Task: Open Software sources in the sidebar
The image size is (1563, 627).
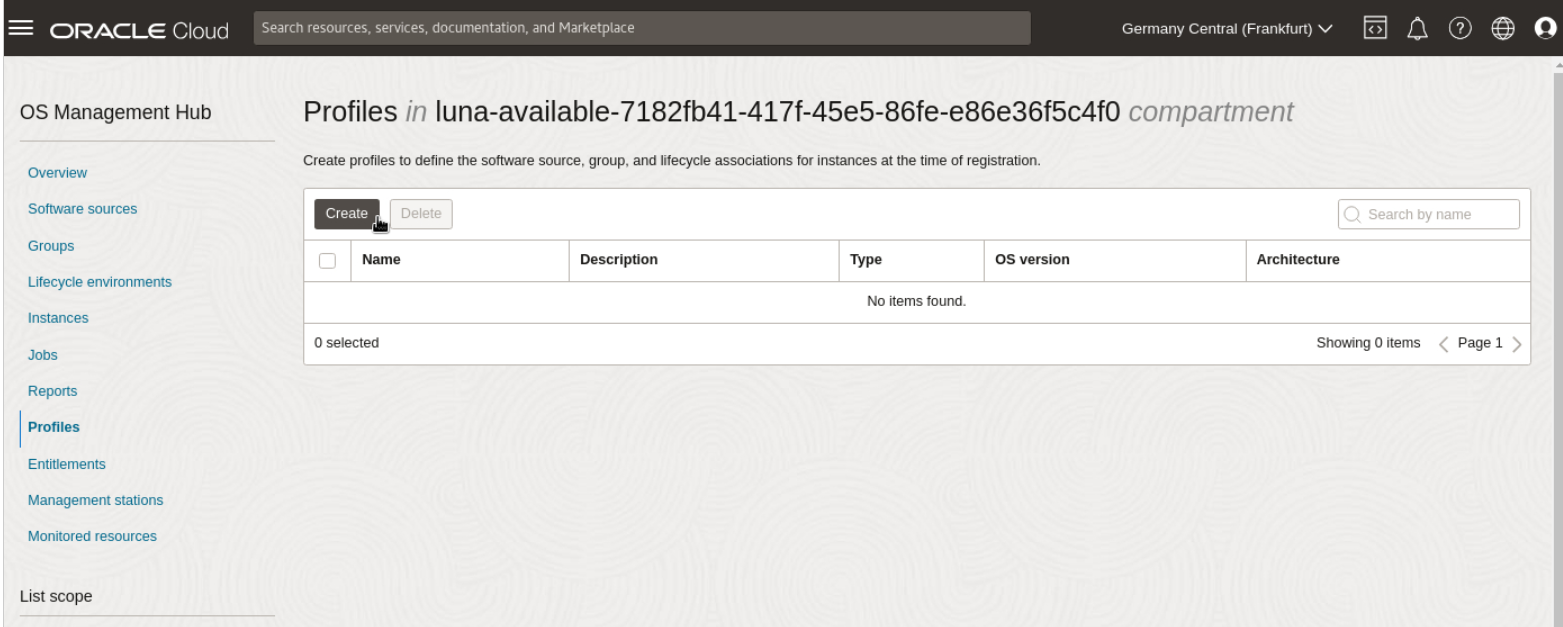Action: click(x=82, y=209)
